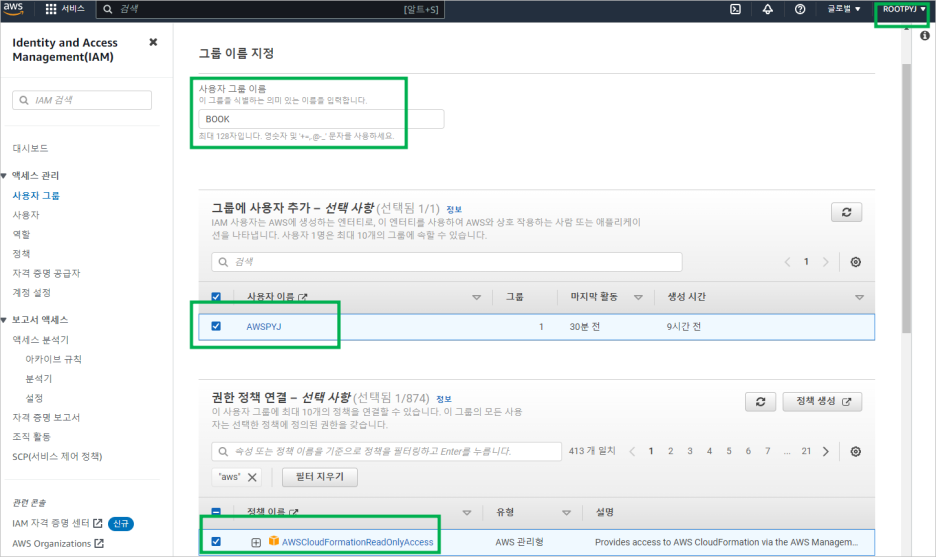This screenshot has width=936, height=557.
Task: Open Account settings nav item
Action: 32,293
